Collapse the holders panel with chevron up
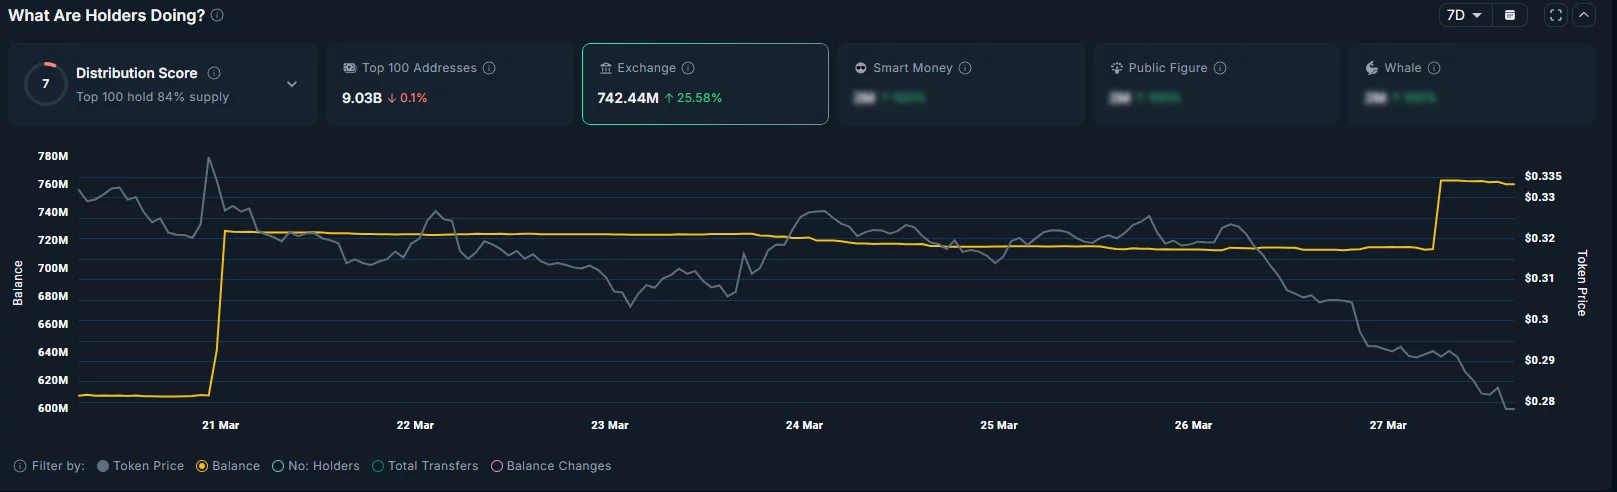The image size is (1617, 492). [1583, 15]
